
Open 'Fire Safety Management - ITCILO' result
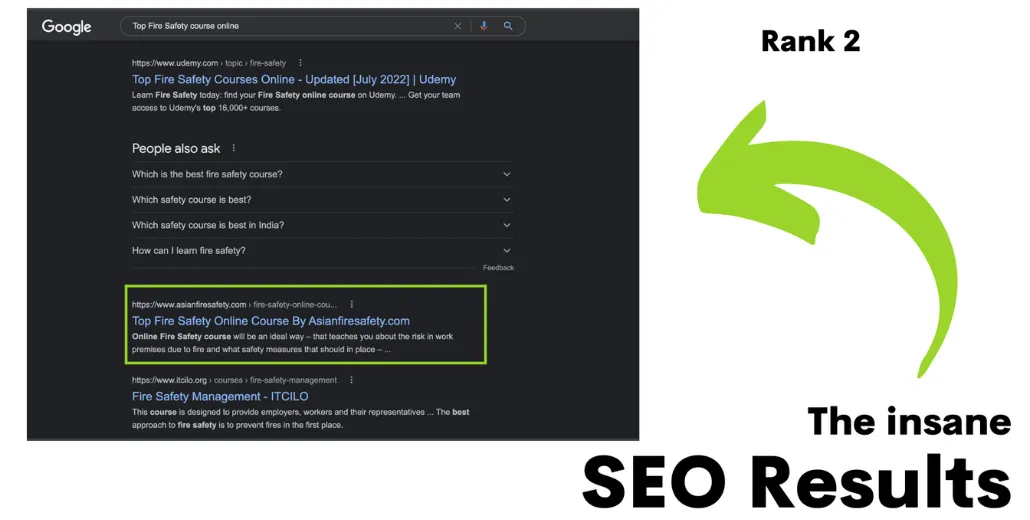coord(220,397)
